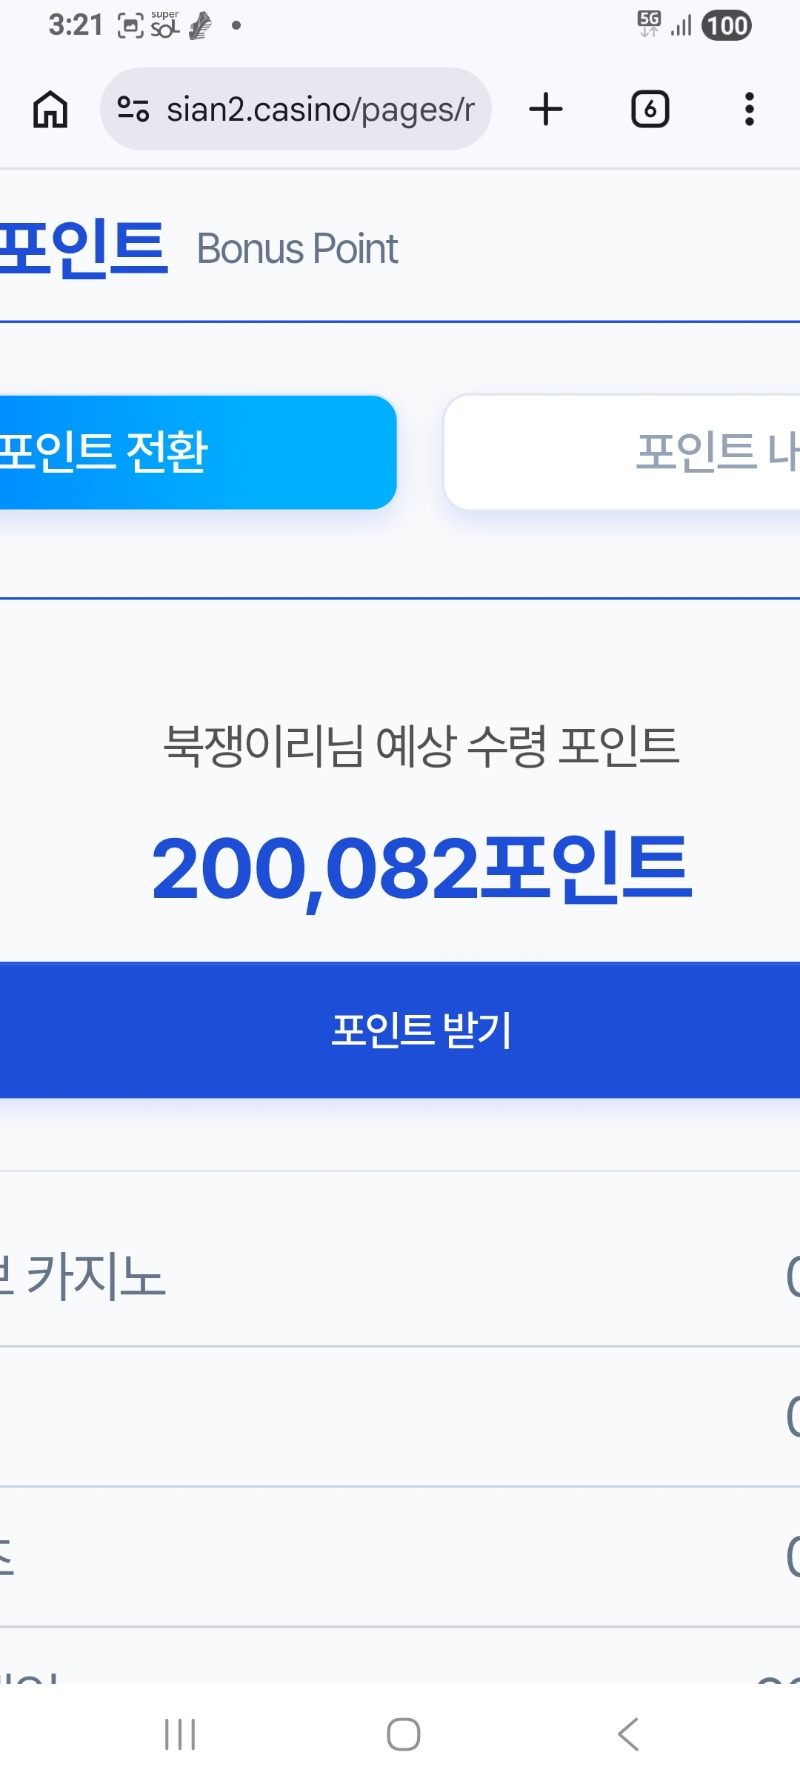Open the browser three-dot menu

[749, 109]
